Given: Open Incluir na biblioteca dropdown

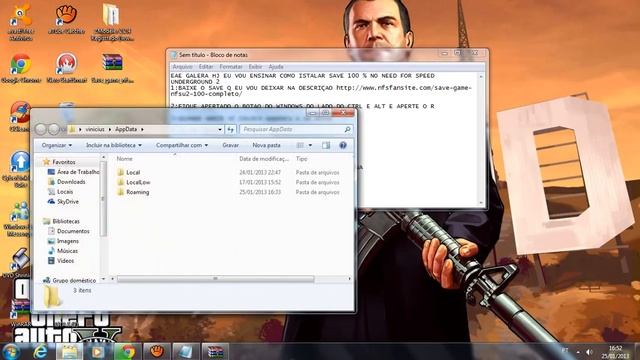Looking at the screenshot, I should (114, 145).
